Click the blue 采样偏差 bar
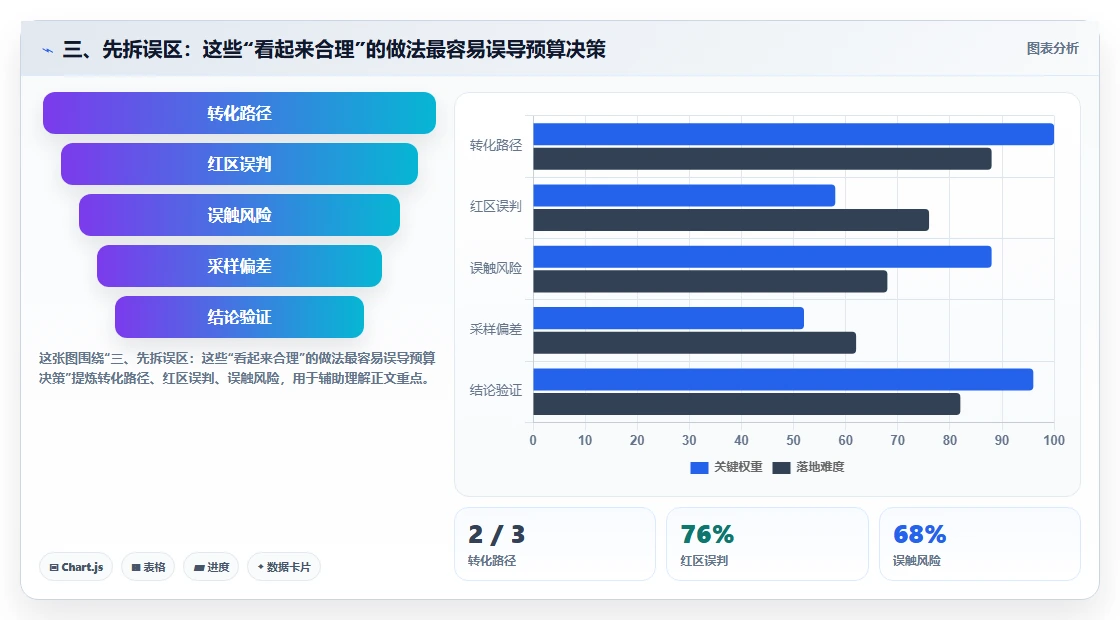The width and height of the screenshot is (1120, 620). pyautogui.click(x=669, y=319)
